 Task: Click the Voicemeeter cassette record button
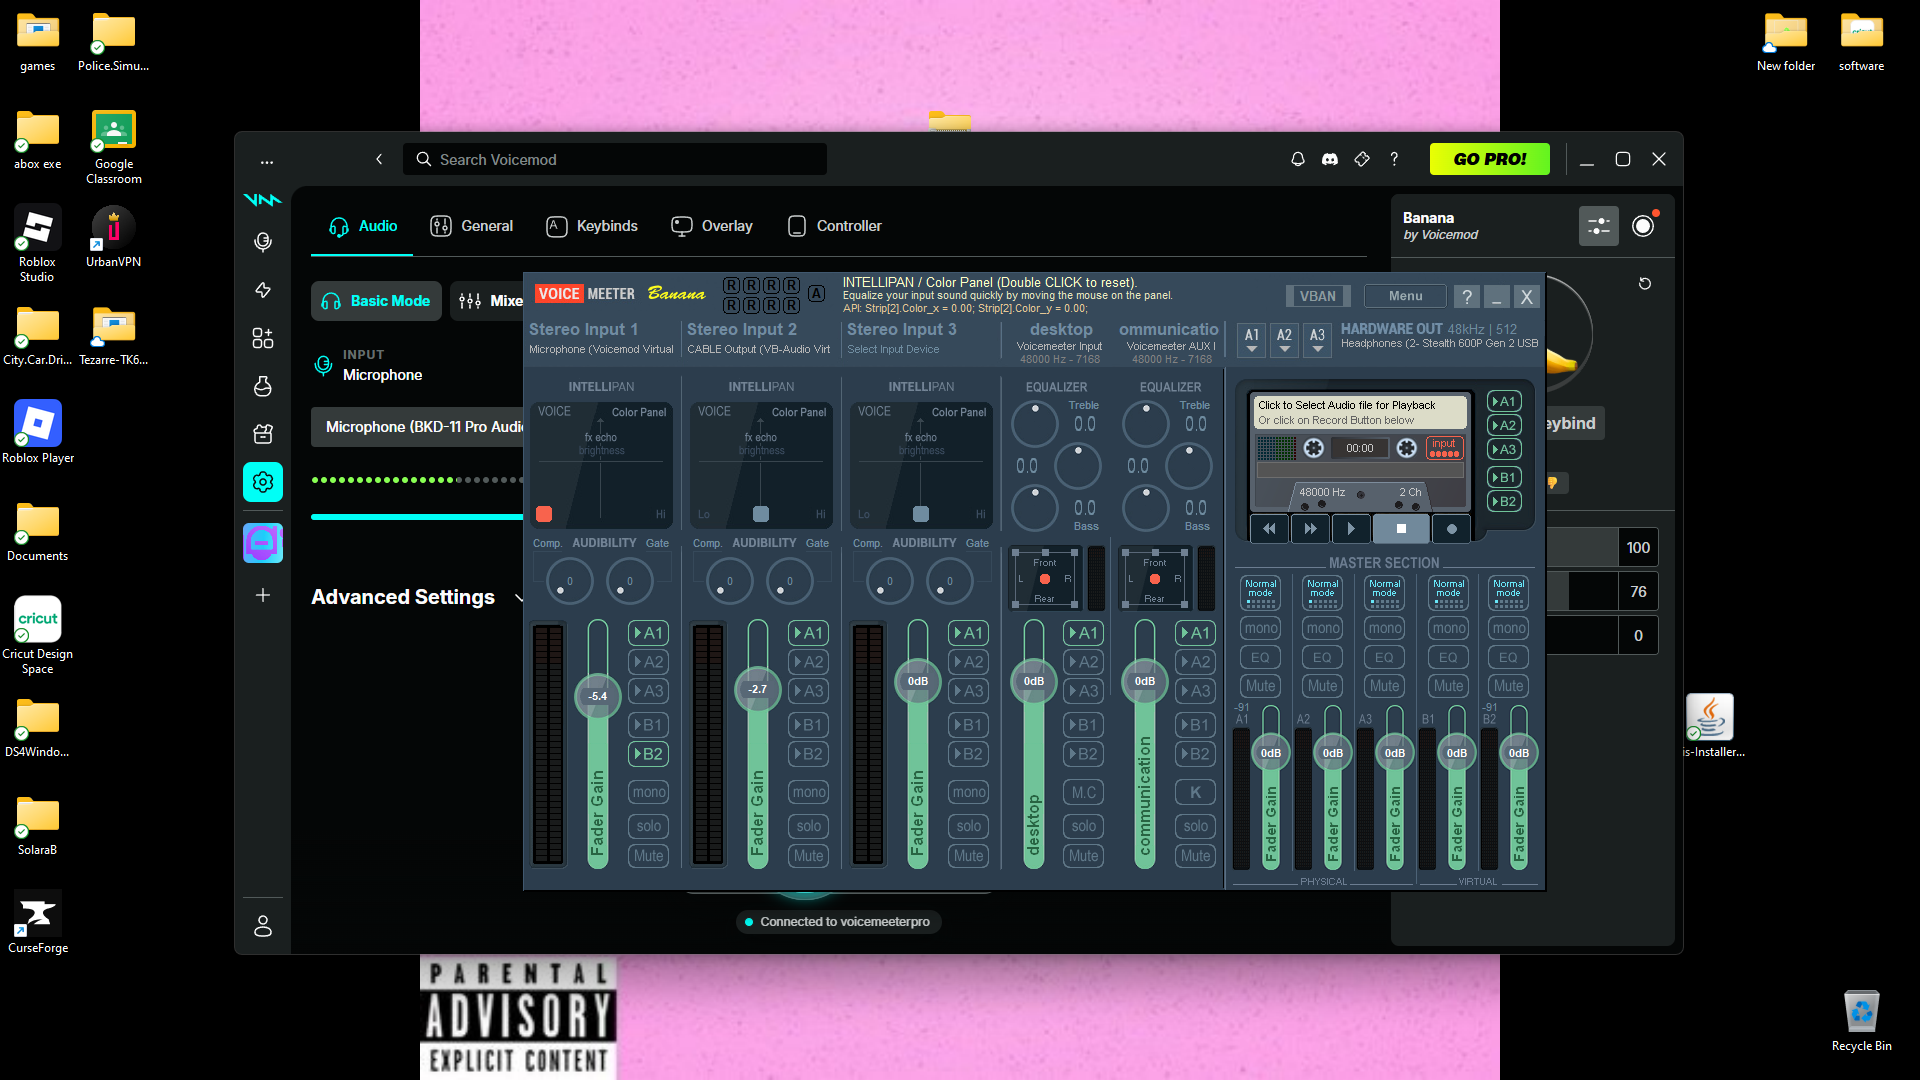(x=1451, y=529)
